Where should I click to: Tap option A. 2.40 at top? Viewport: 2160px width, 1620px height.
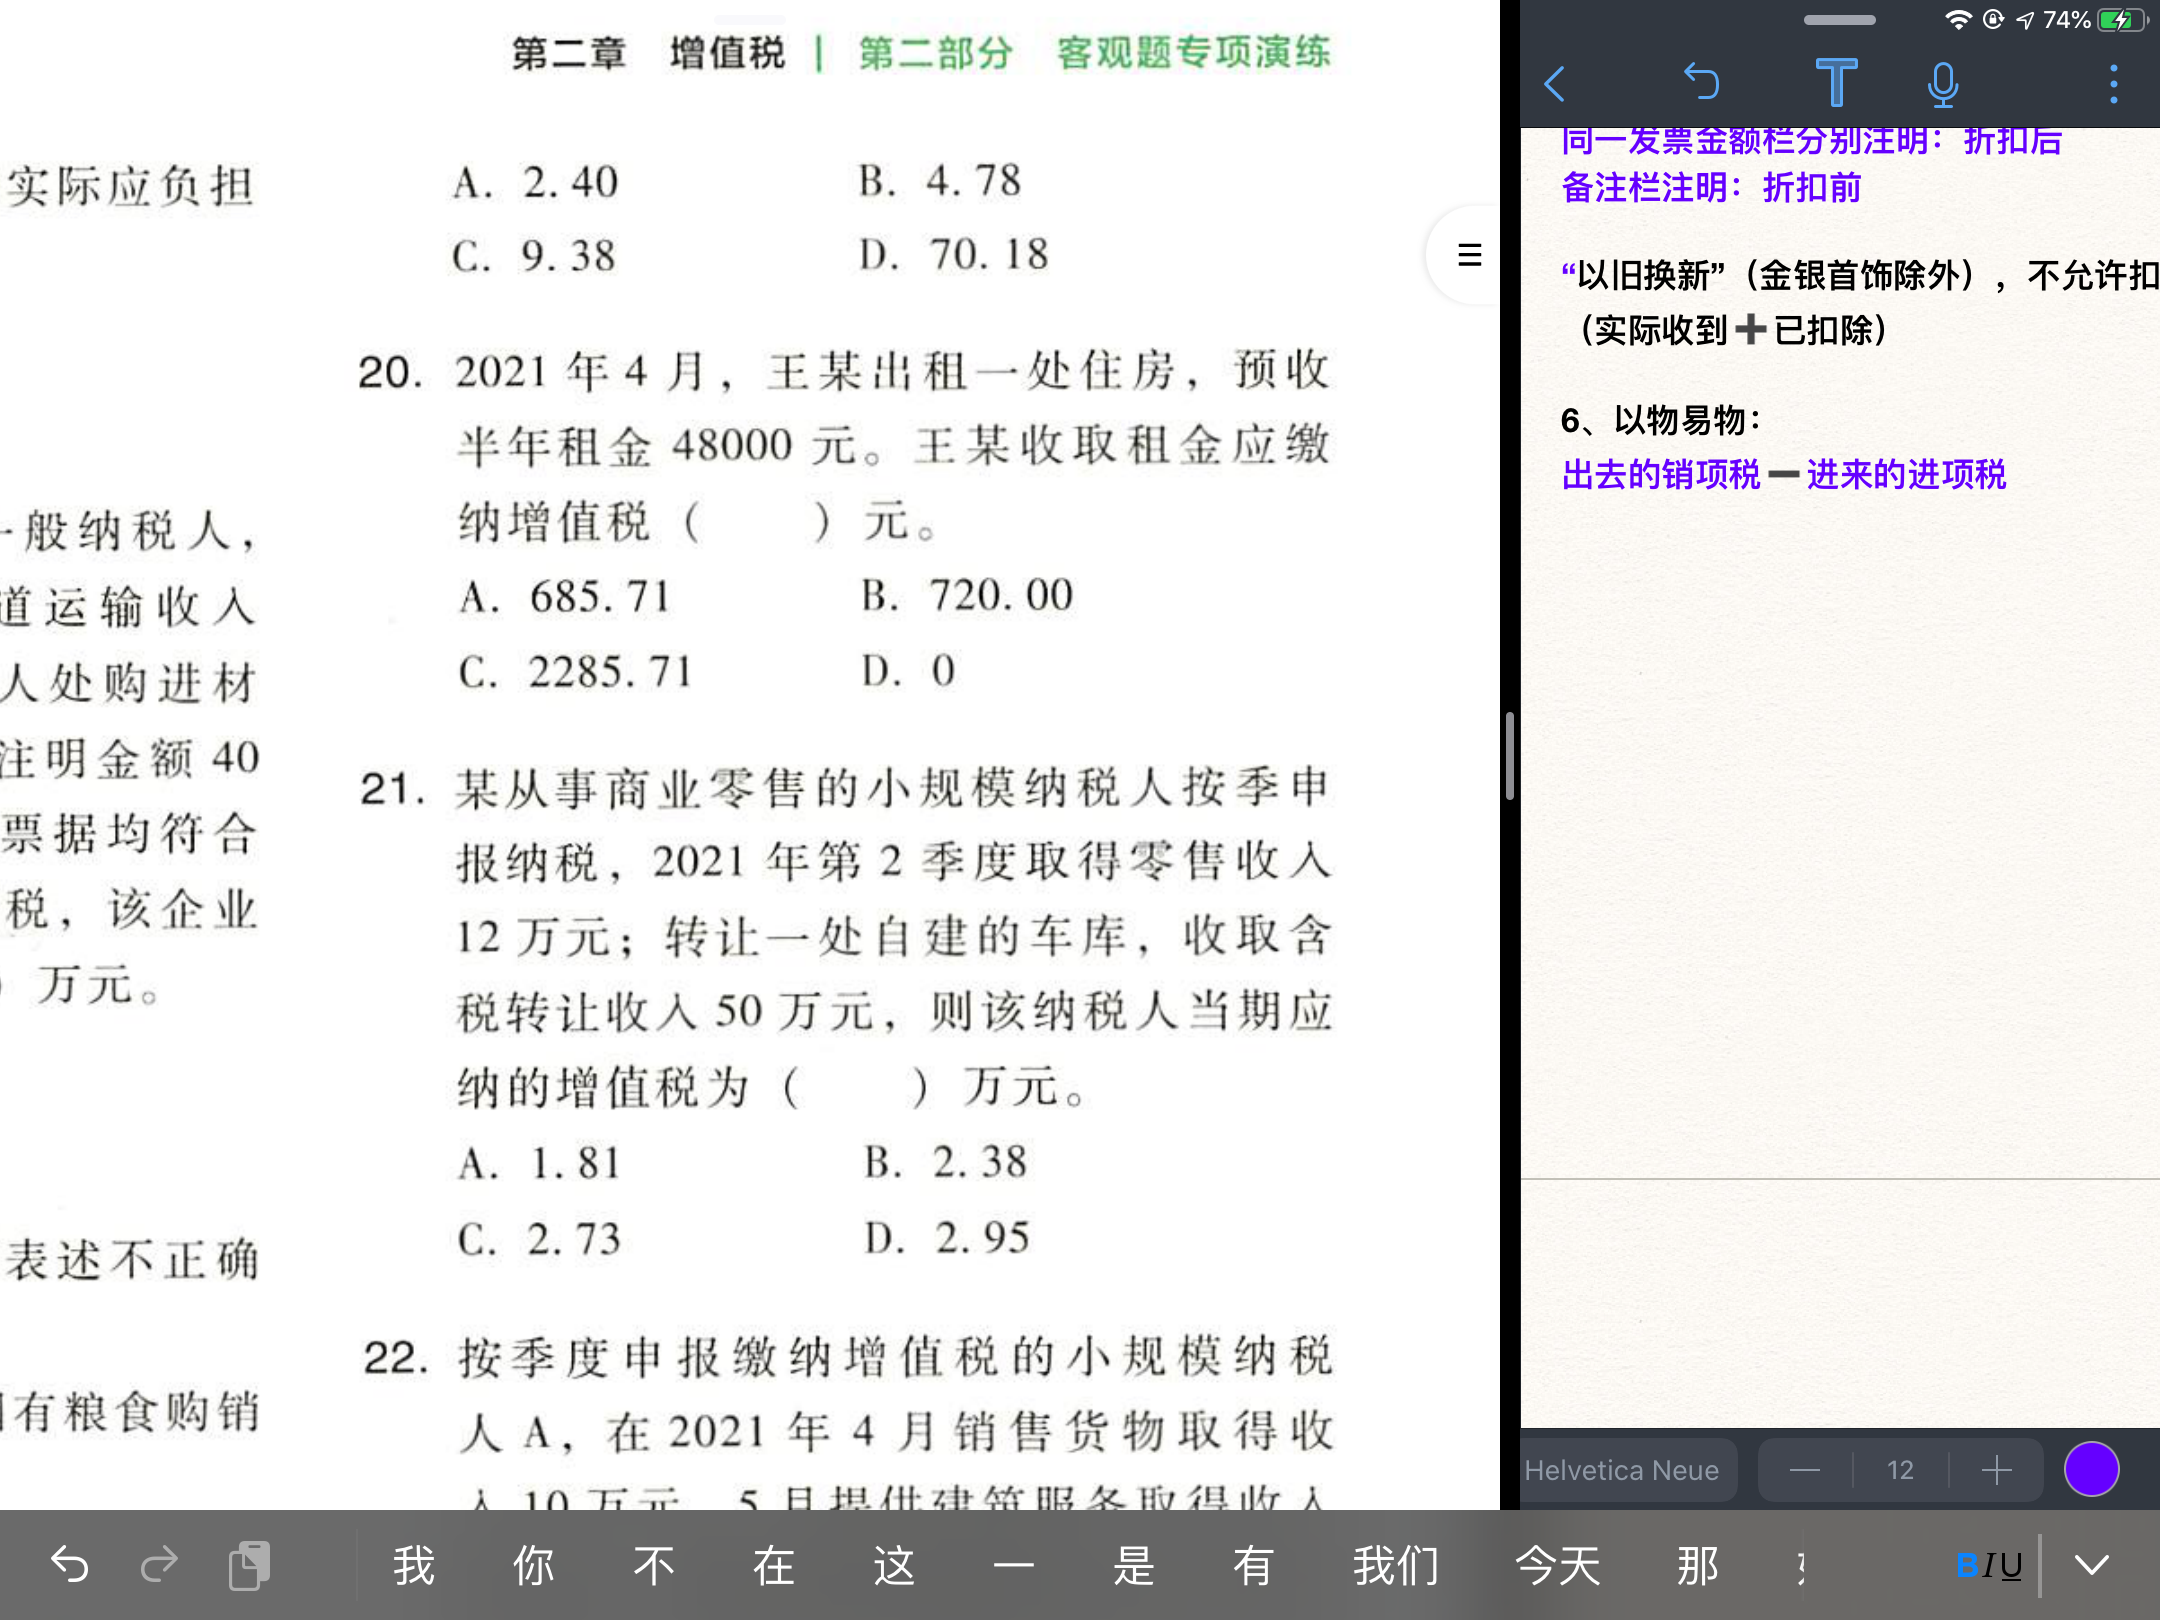pos(535,183)
